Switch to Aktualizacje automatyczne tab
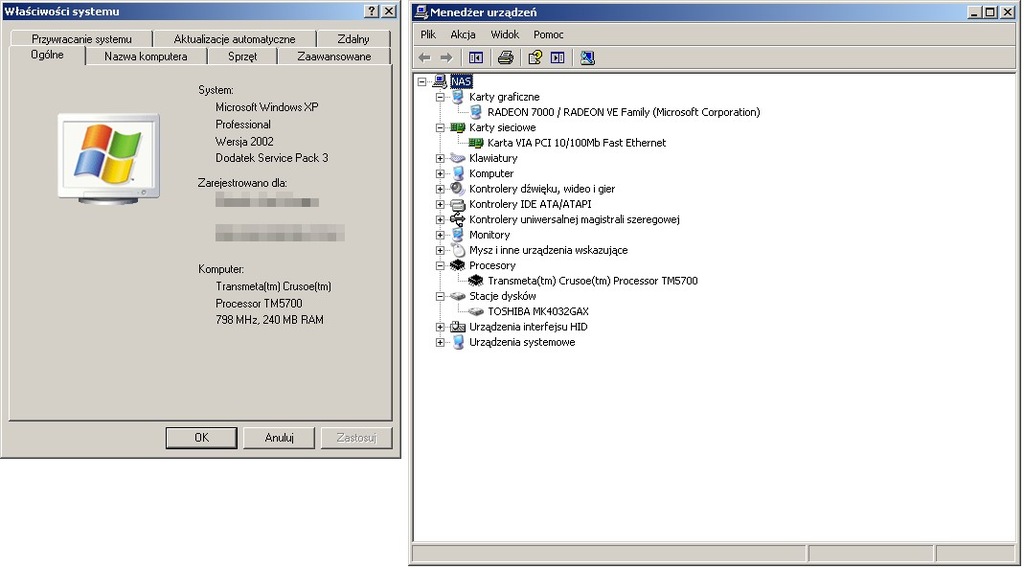This screenshot has width=1024, height=569. pos(234,39)
